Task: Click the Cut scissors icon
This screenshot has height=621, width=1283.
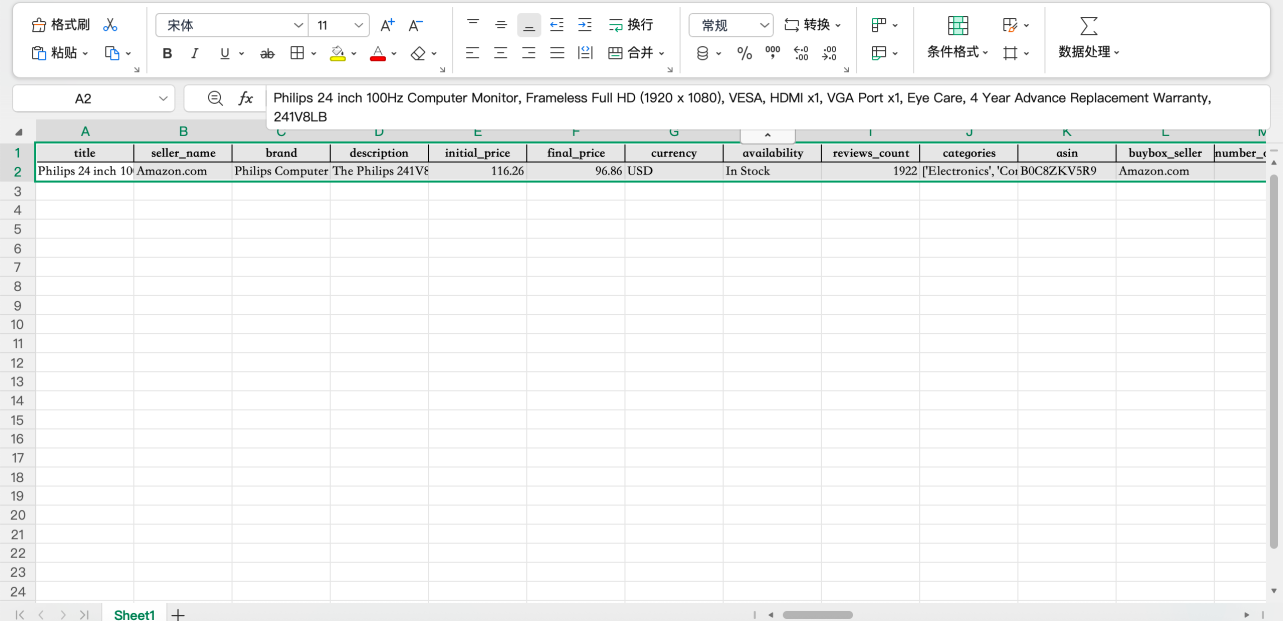Action: 111,25
